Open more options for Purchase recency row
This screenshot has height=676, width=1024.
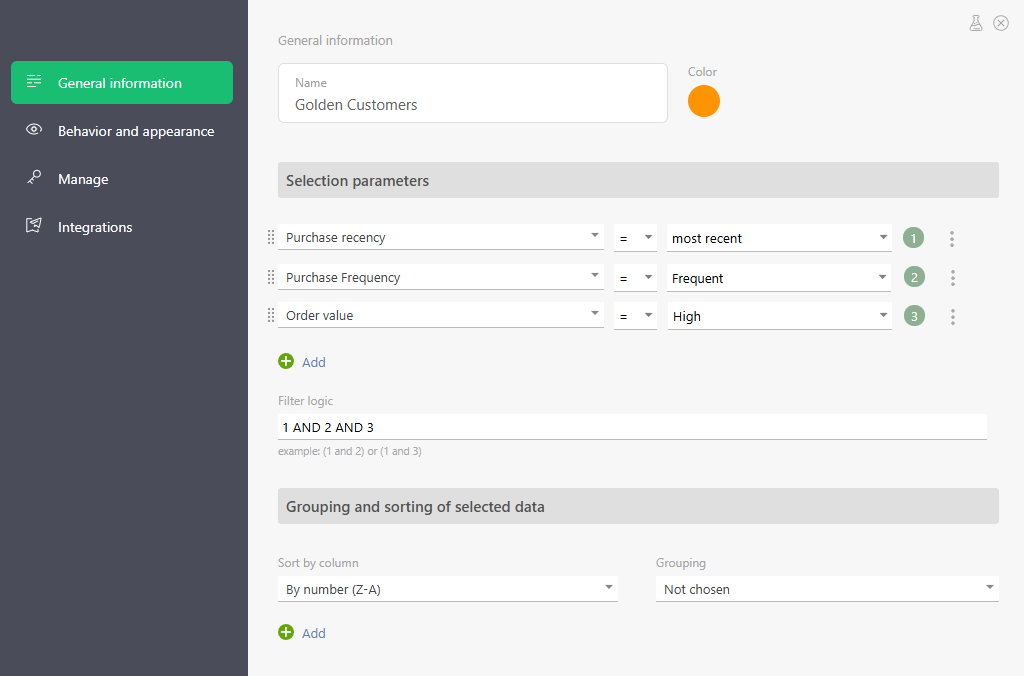[x=952, y=239]
